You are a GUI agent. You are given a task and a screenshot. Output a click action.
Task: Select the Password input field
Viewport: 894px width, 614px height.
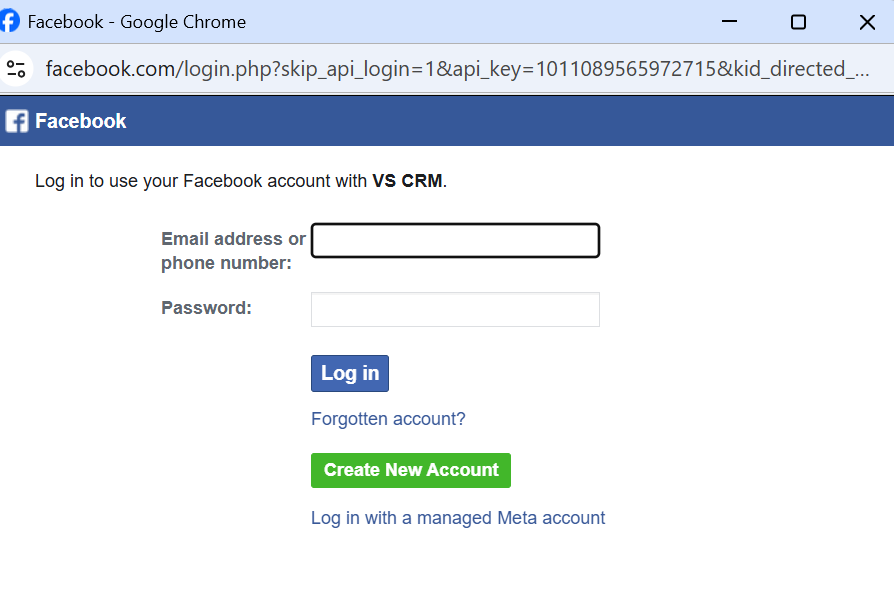coord(455,309)
